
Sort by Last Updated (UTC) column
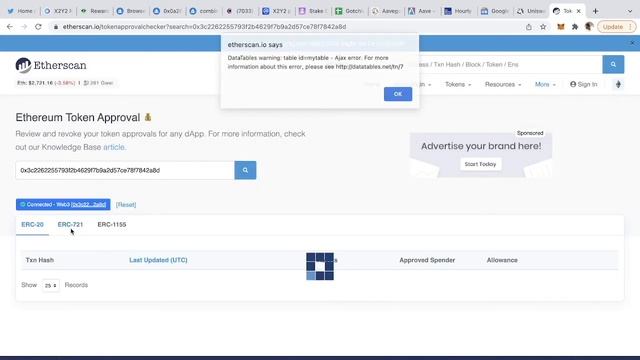pos(158,260)
